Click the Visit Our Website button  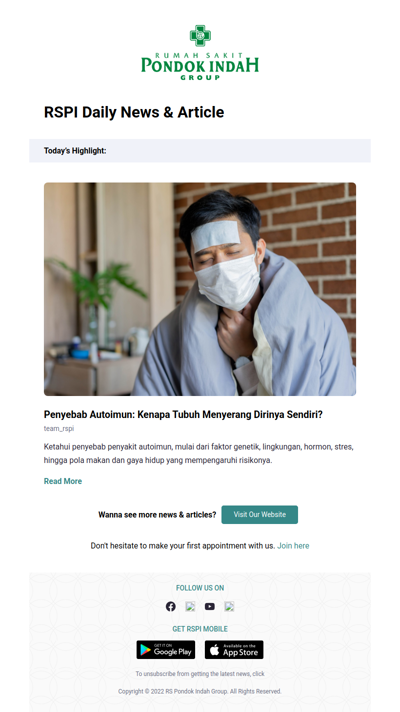tap(260, 514)
